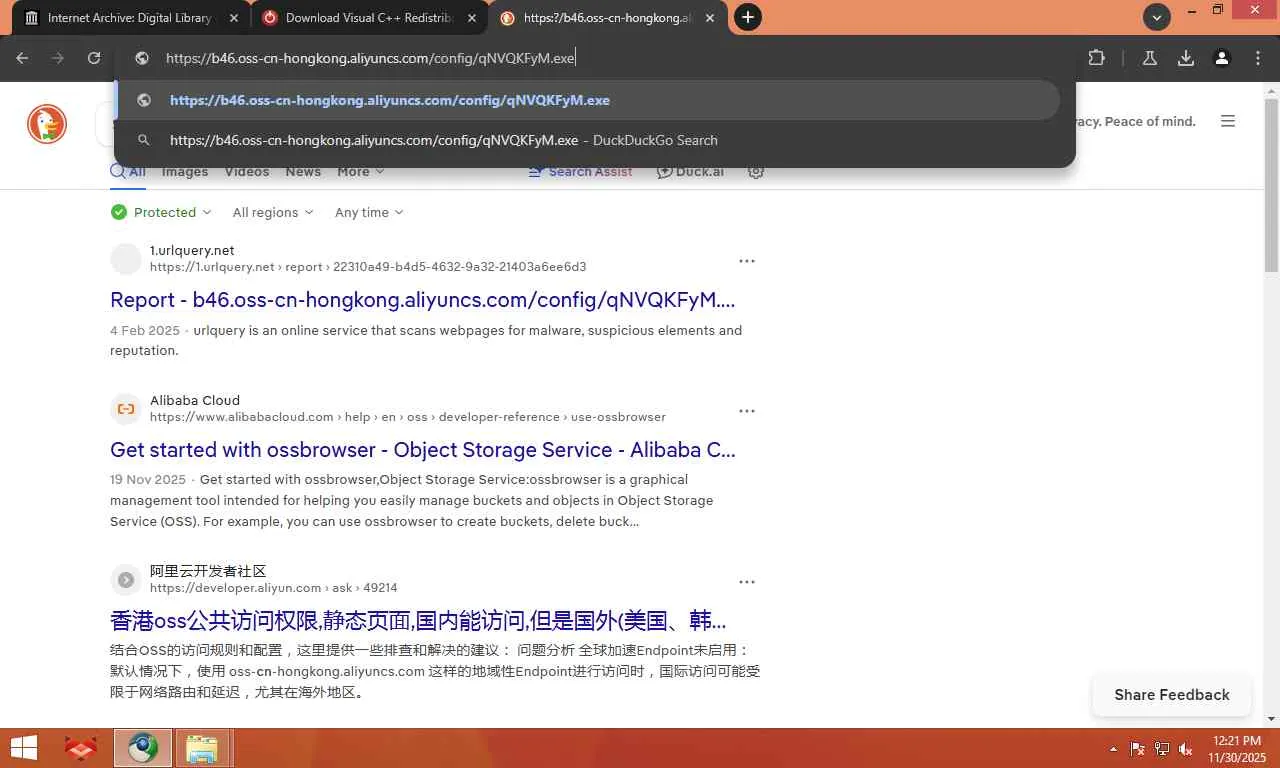
Task: Open File Explorer from the taskbar
Action: pos(202,748)
